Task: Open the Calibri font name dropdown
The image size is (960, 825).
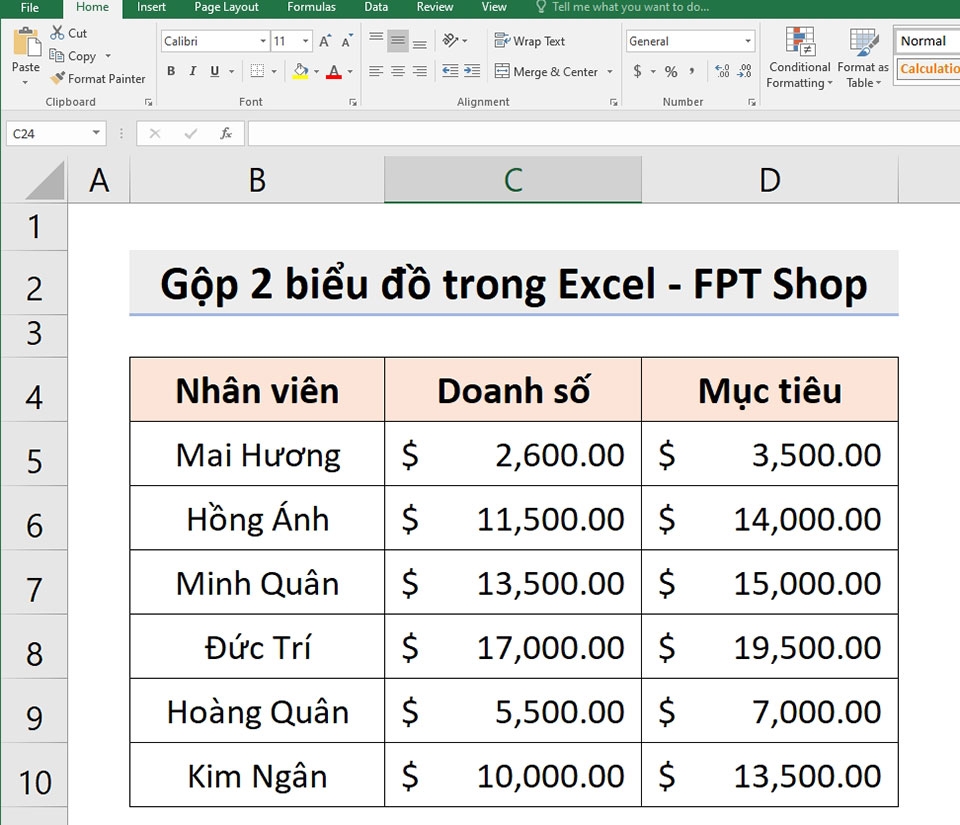Action: [x=263, y=41]
